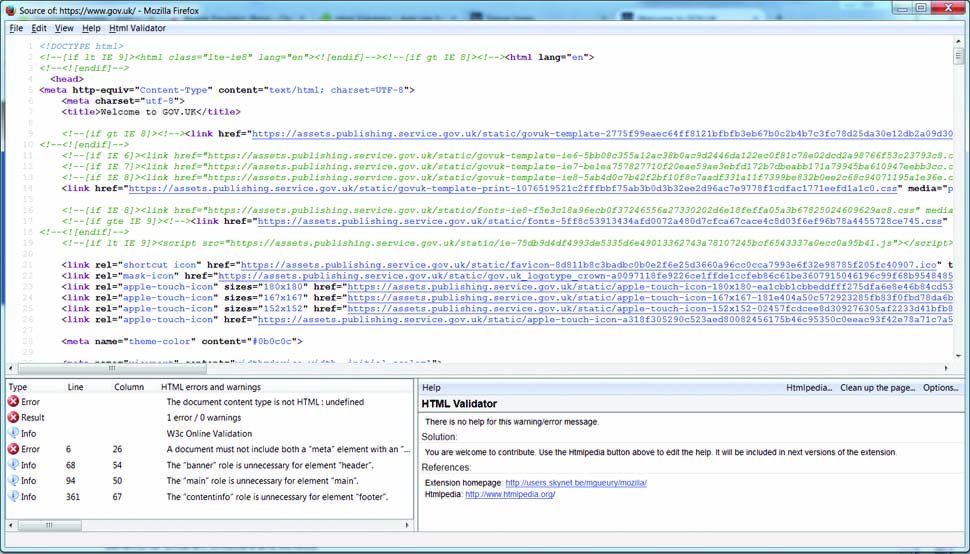Open the validator Options... button
This screenshot has width=970, height=554.
click(x=940, y=388)
